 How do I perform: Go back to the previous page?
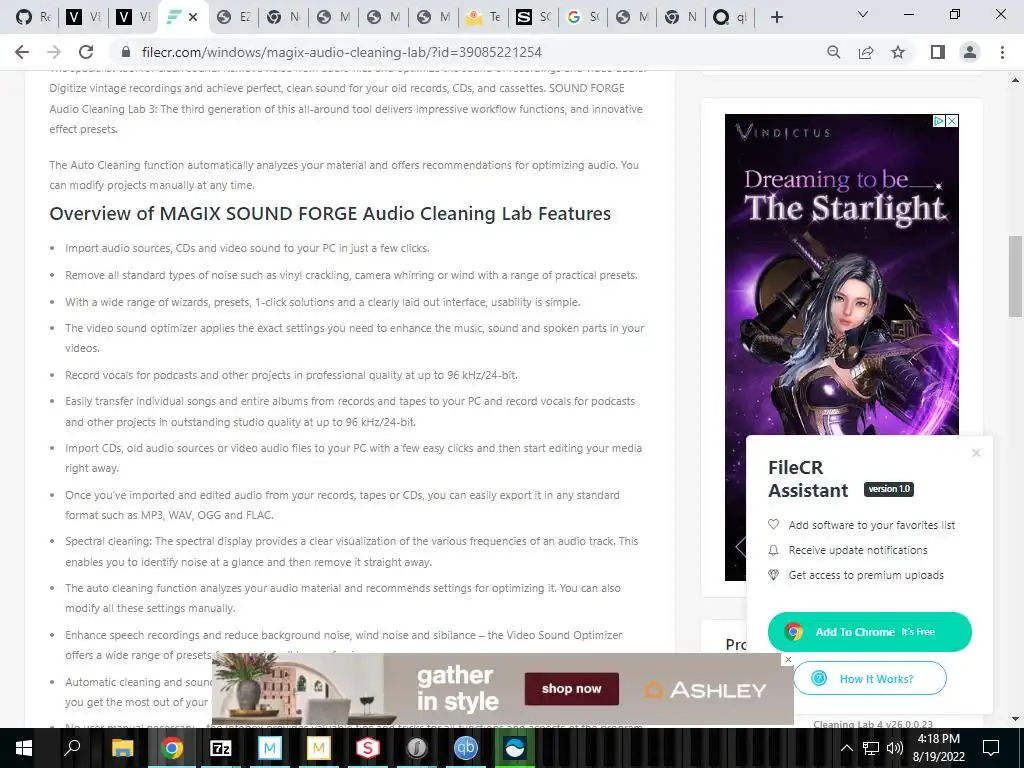(x=22, y=52)
